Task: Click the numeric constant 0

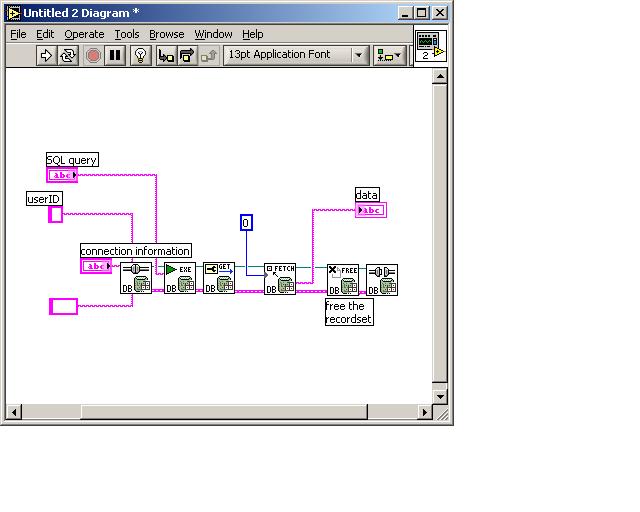Action: [x=246, y=223]
